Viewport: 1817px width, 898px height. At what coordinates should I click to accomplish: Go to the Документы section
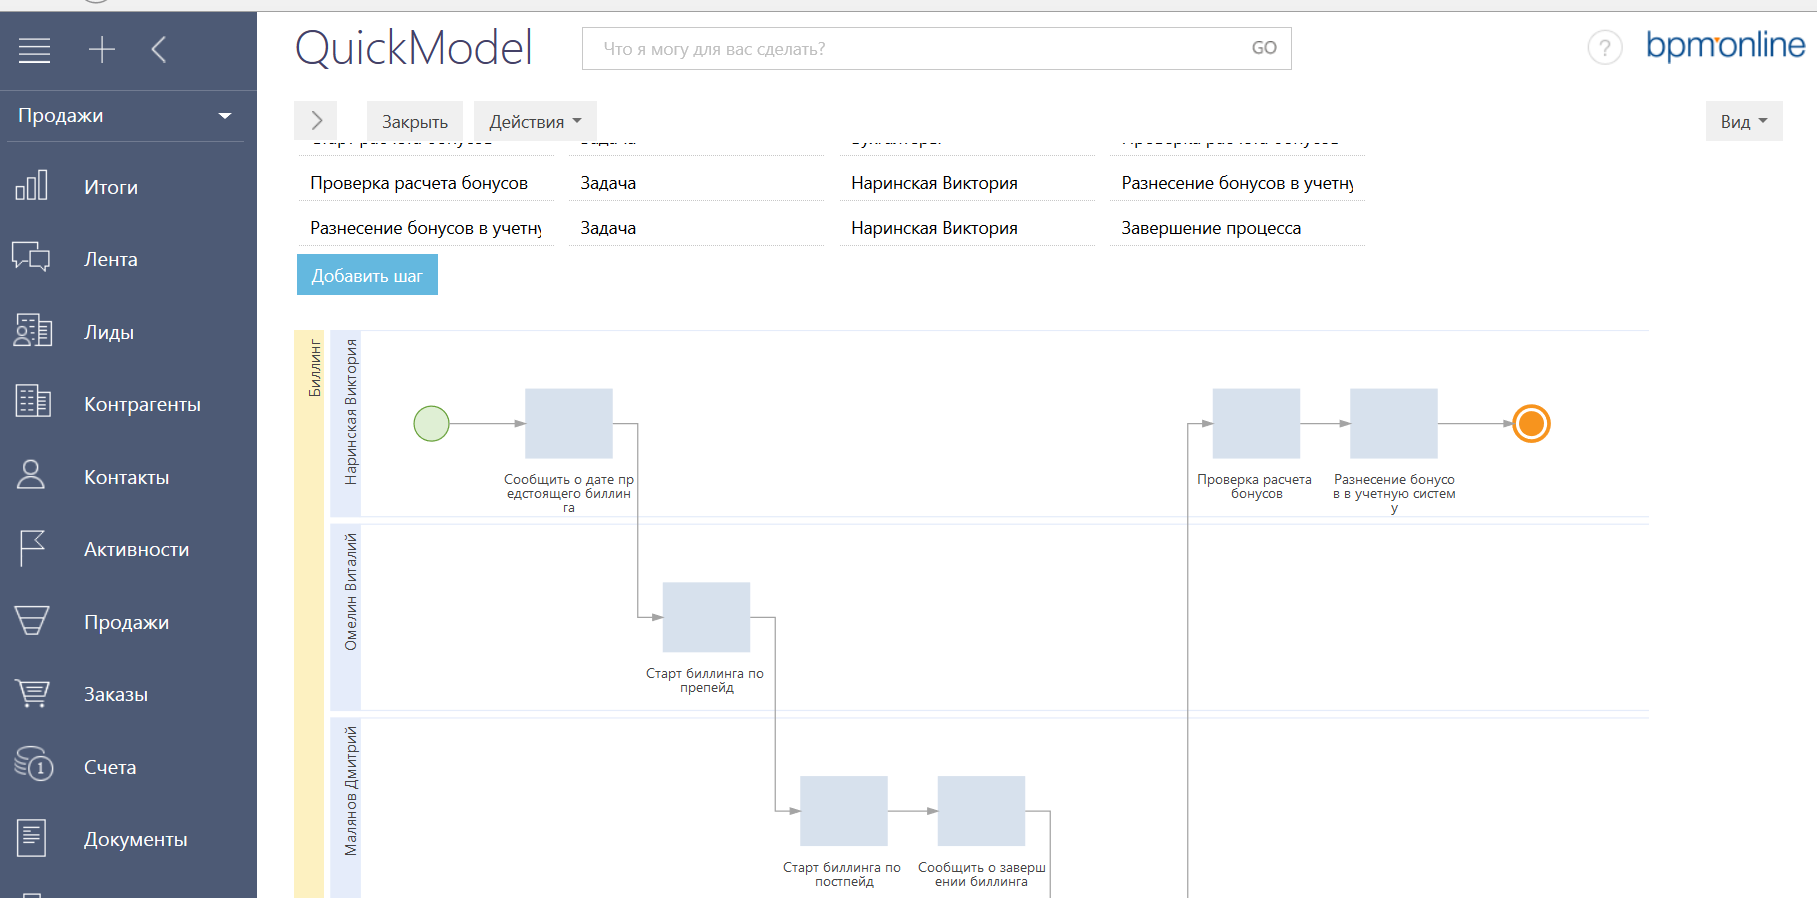(135, 839)
